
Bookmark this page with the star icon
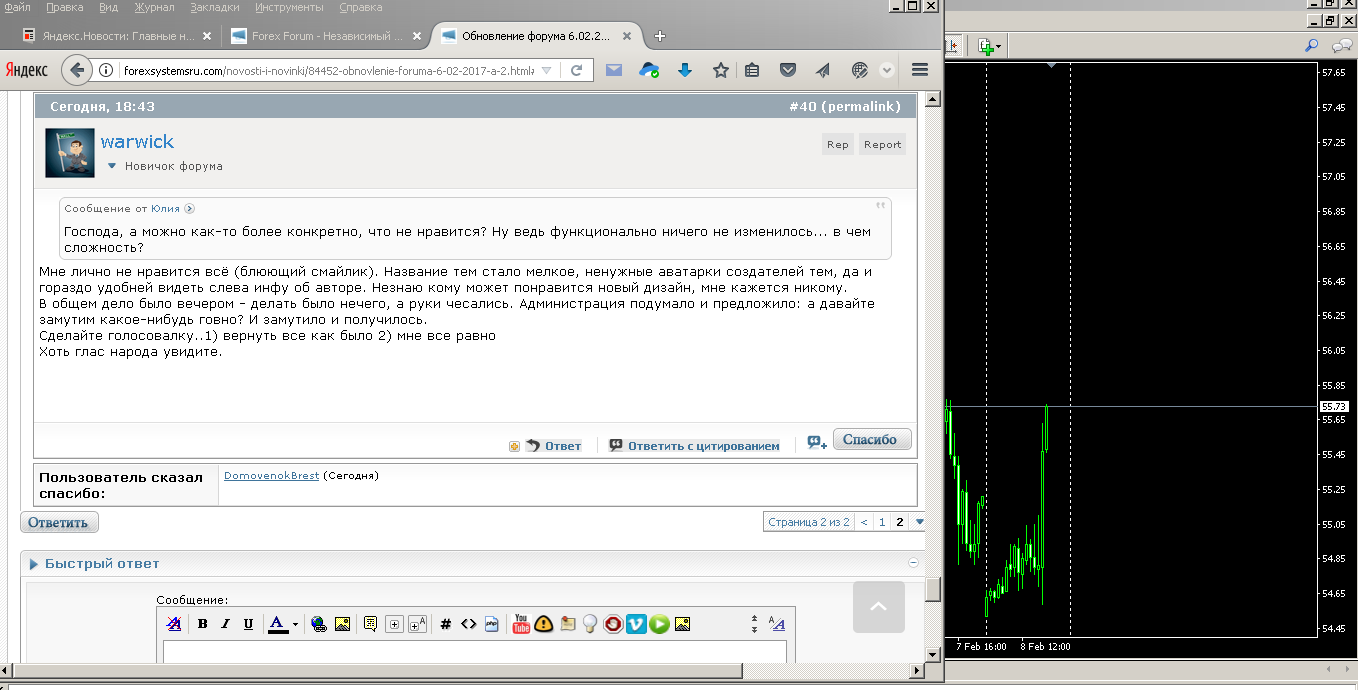click(x=720, y=70)
